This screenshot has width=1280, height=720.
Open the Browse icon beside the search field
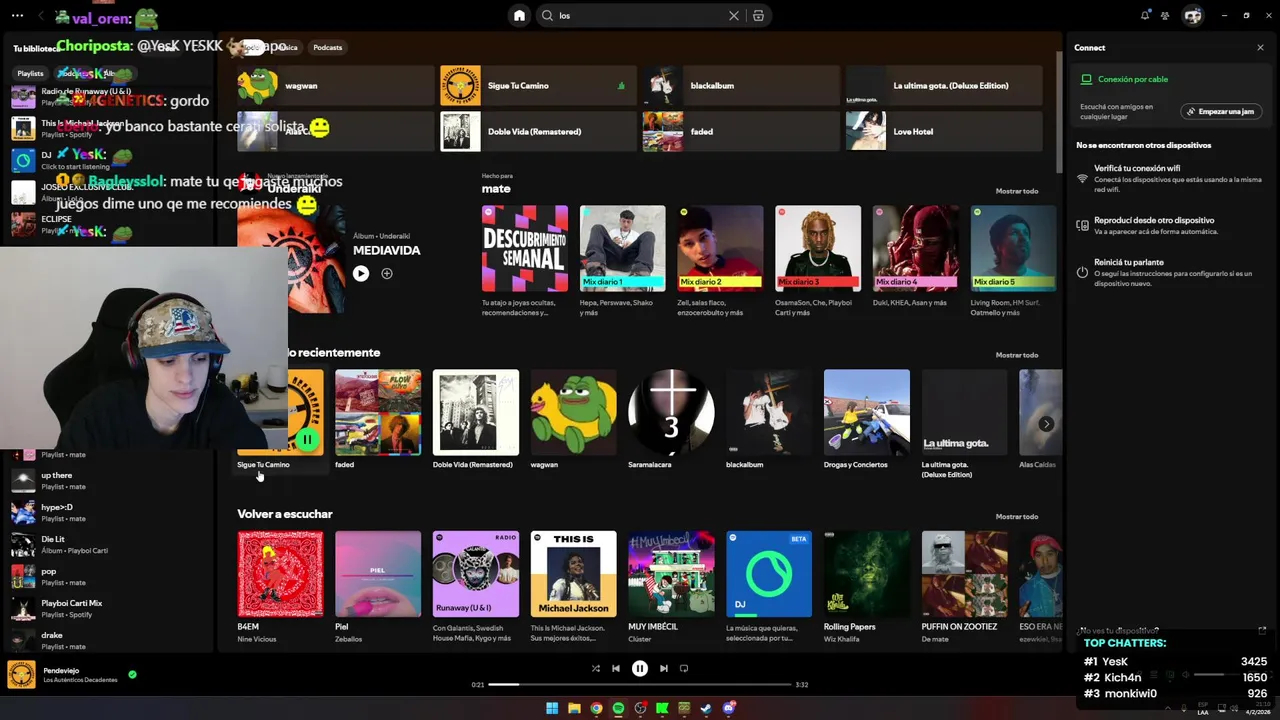click(758, 15)
